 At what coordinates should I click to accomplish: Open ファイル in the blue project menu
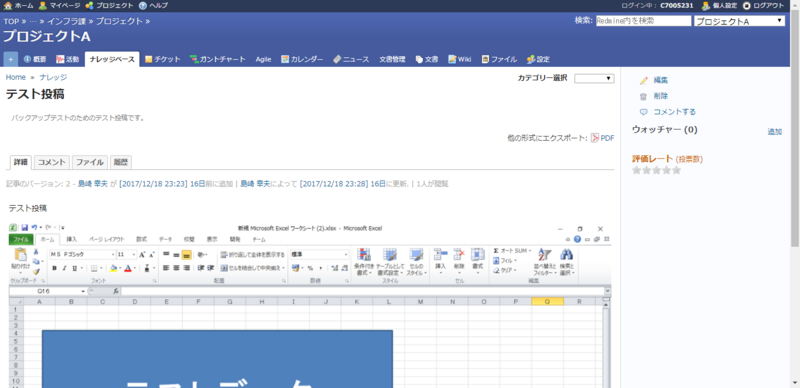(499, 59)
